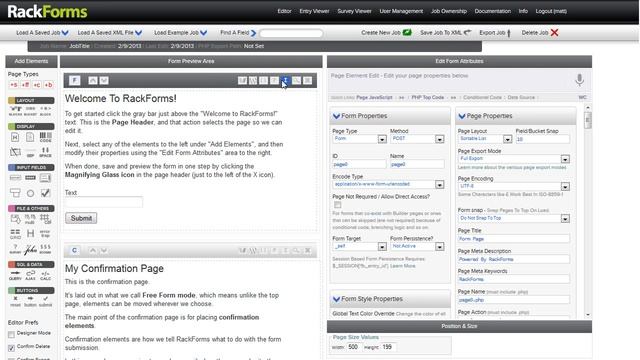
Task: Click Save Job To XML
Action: pos(445,33)
